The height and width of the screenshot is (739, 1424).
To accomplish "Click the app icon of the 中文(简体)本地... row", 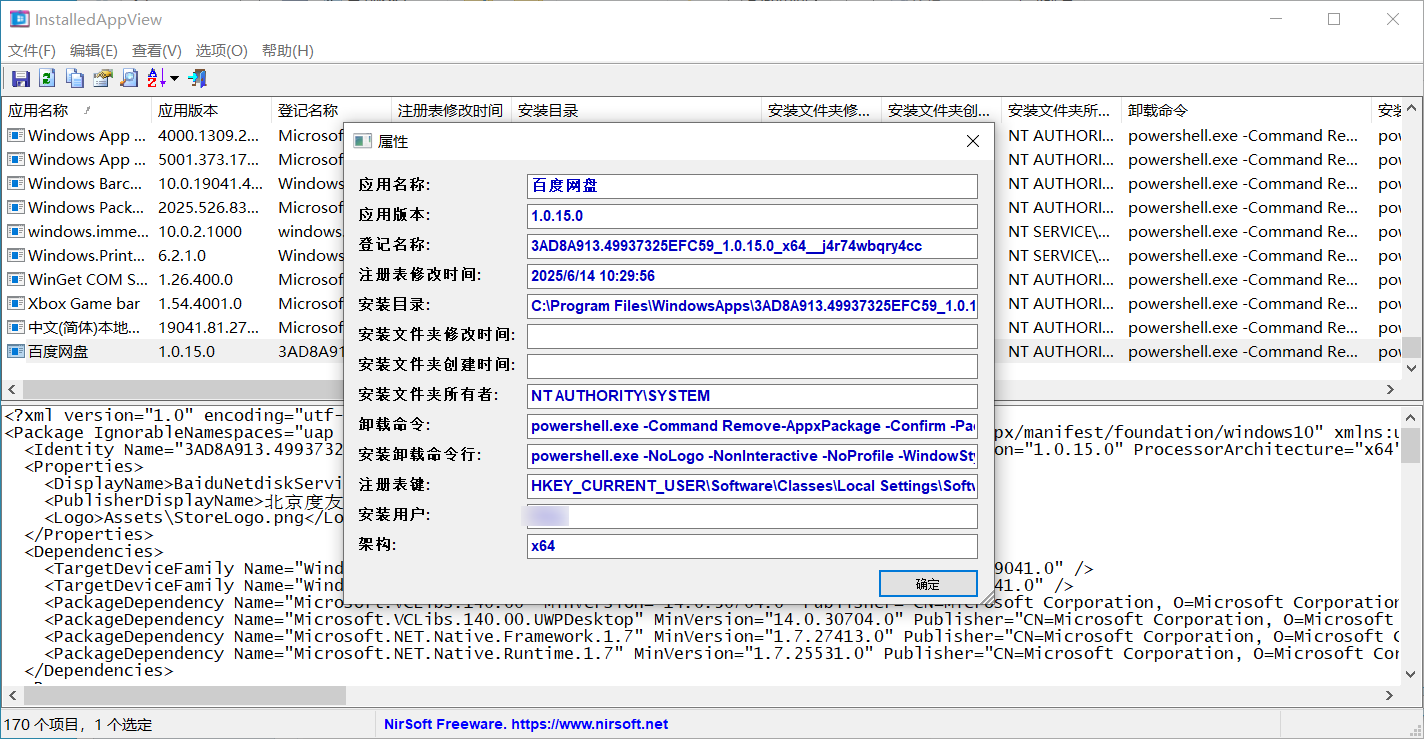I will (x=16, y=328).
